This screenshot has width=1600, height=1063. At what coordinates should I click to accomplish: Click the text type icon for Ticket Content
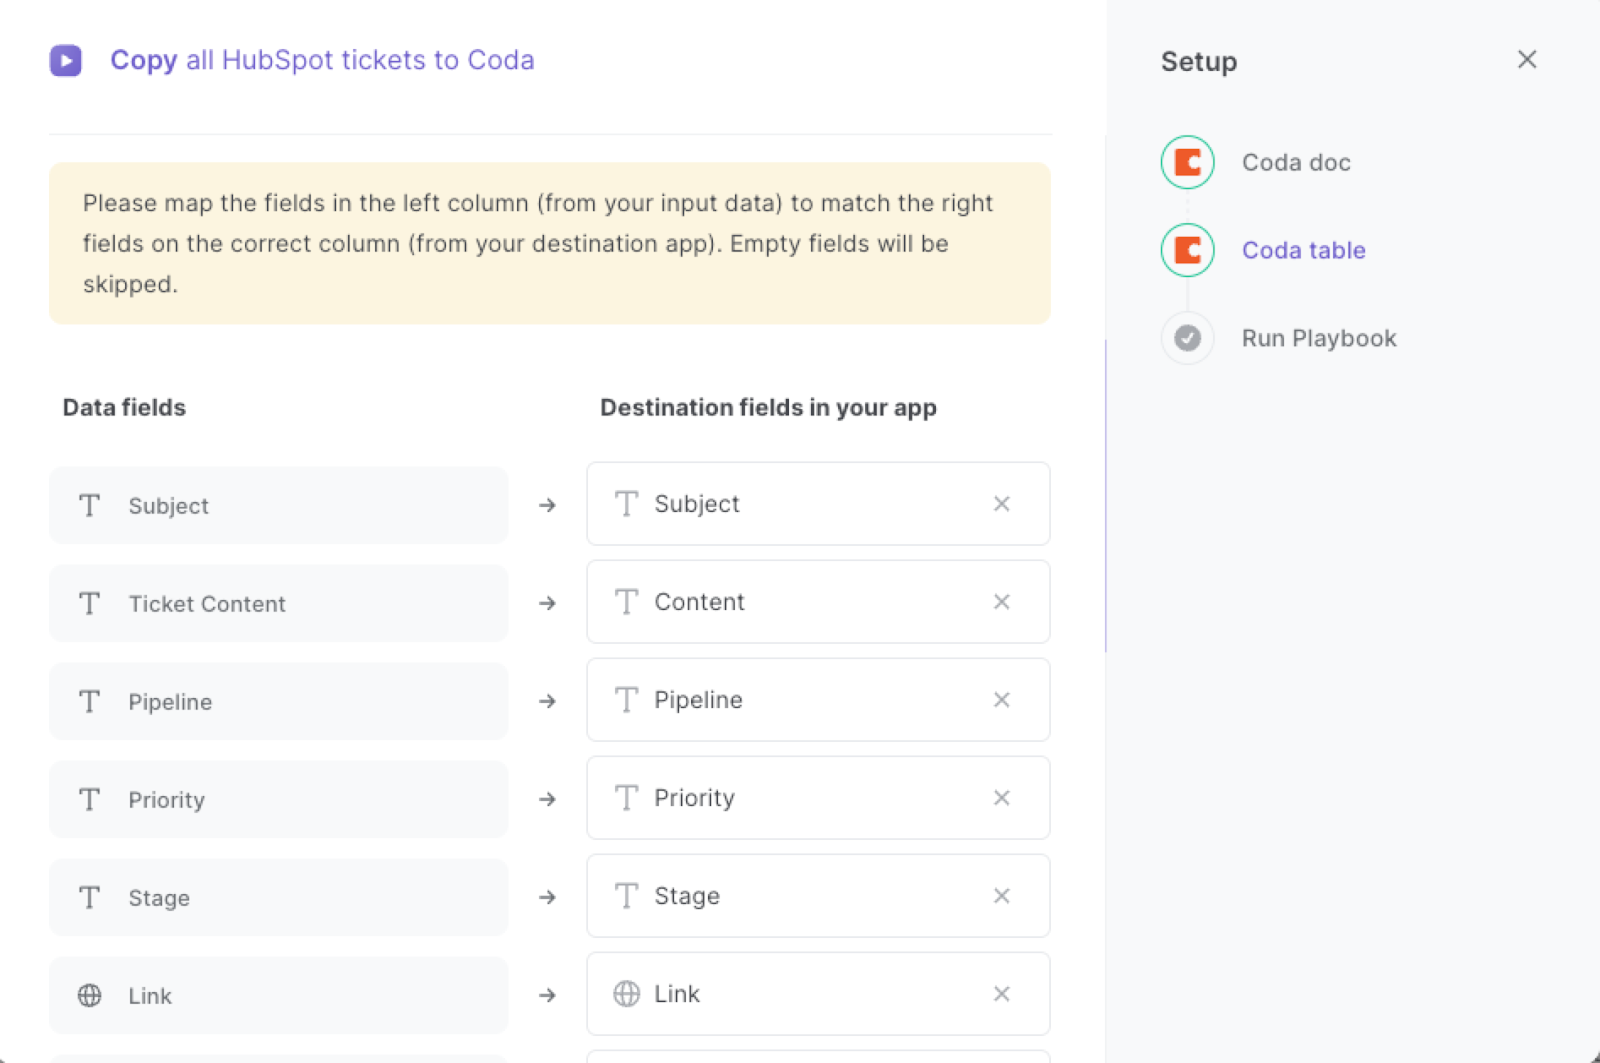pos(89,604)
